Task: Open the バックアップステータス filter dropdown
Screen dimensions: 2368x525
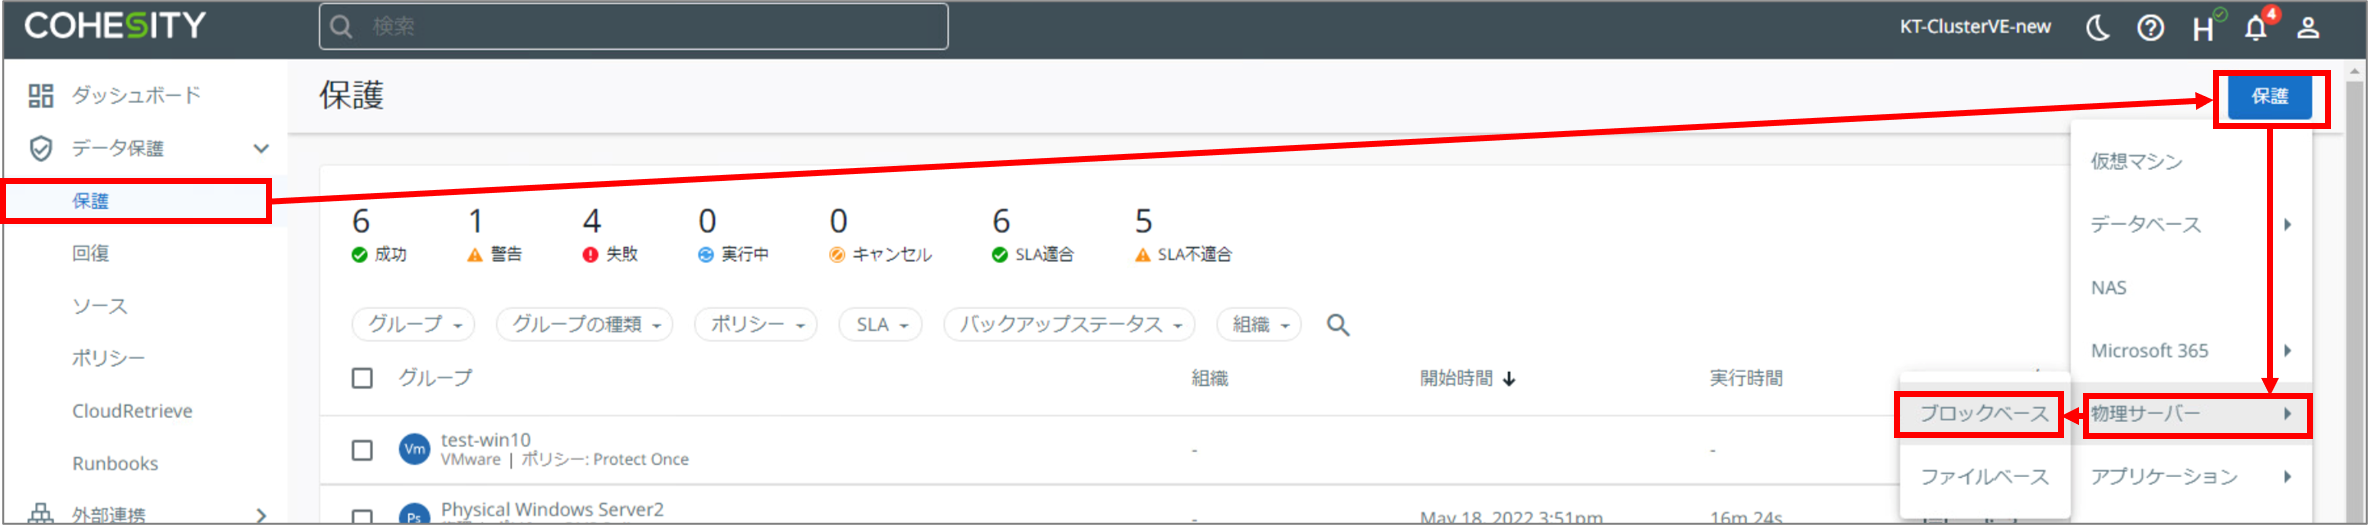Action: pos(1069,324)
